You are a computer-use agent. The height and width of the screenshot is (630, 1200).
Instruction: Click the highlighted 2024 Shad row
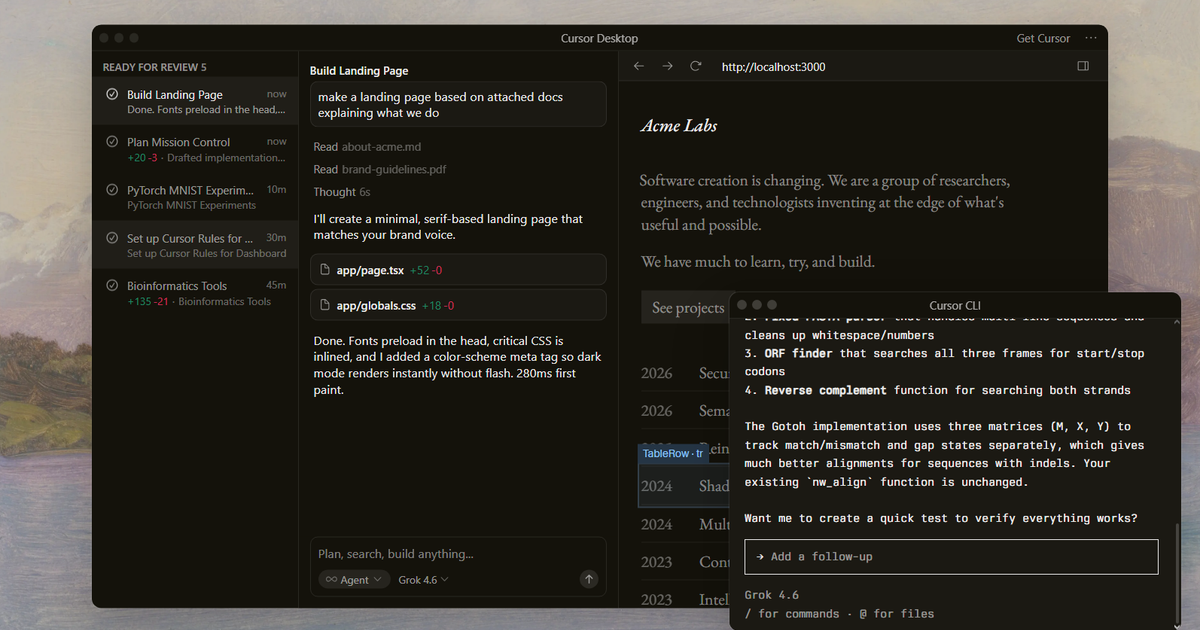pyautogui.click(x=685, y=486)
